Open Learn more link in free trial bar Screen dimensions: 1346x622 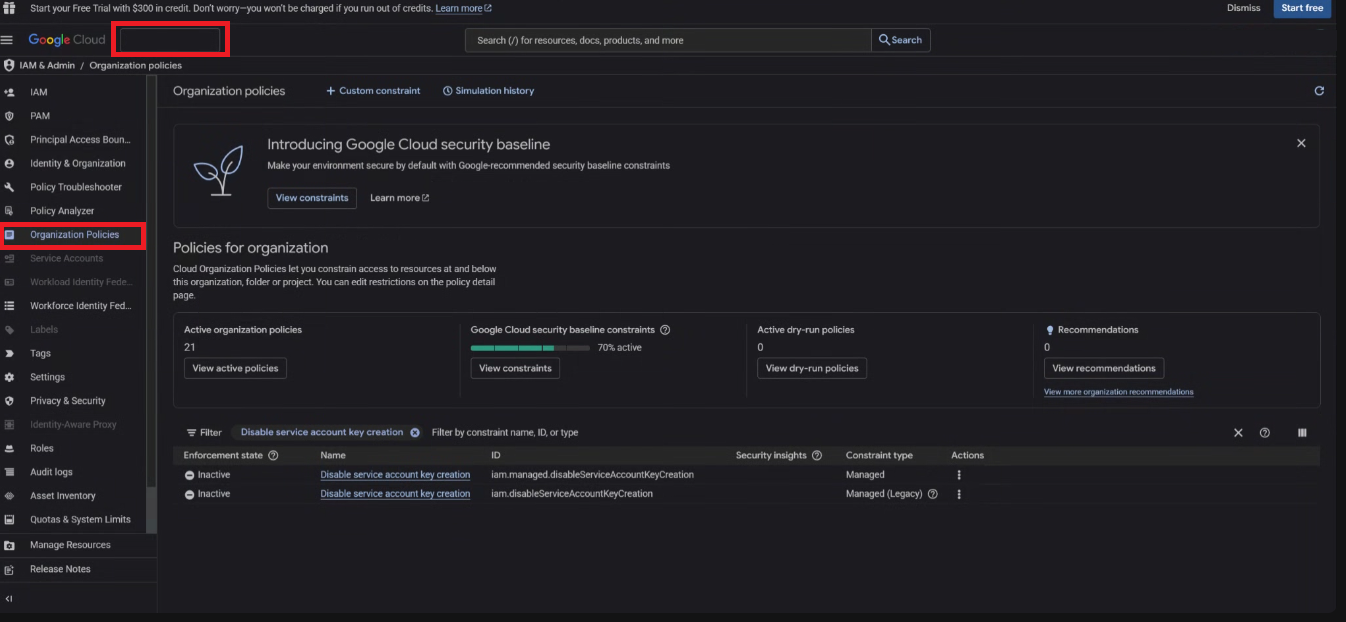[x=463, y=8]
